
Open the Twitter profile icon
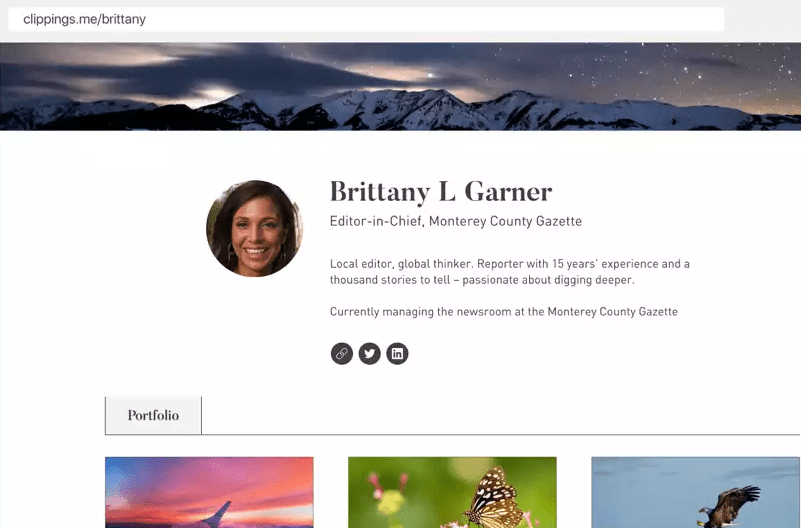pyautogui.click(x=369, y=353)
